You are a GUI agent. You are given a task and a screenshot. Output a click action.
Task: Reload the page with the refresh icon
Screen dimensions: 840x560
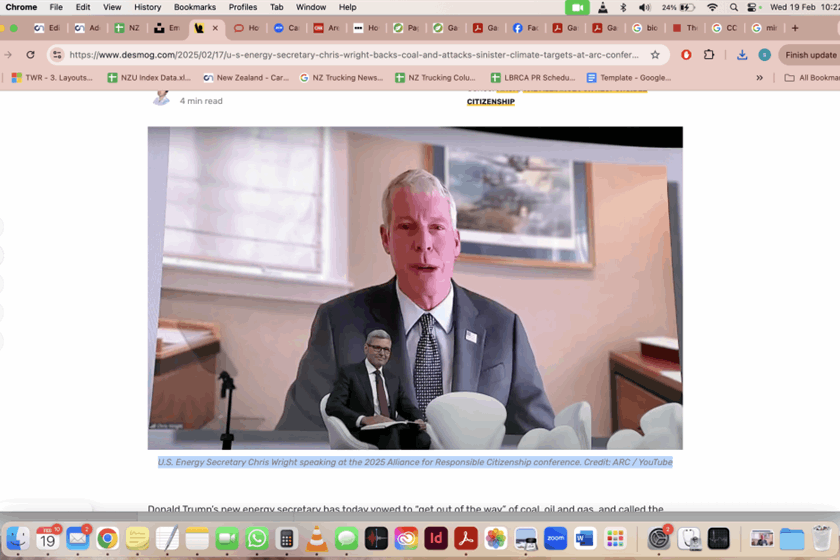coord(30,55)
